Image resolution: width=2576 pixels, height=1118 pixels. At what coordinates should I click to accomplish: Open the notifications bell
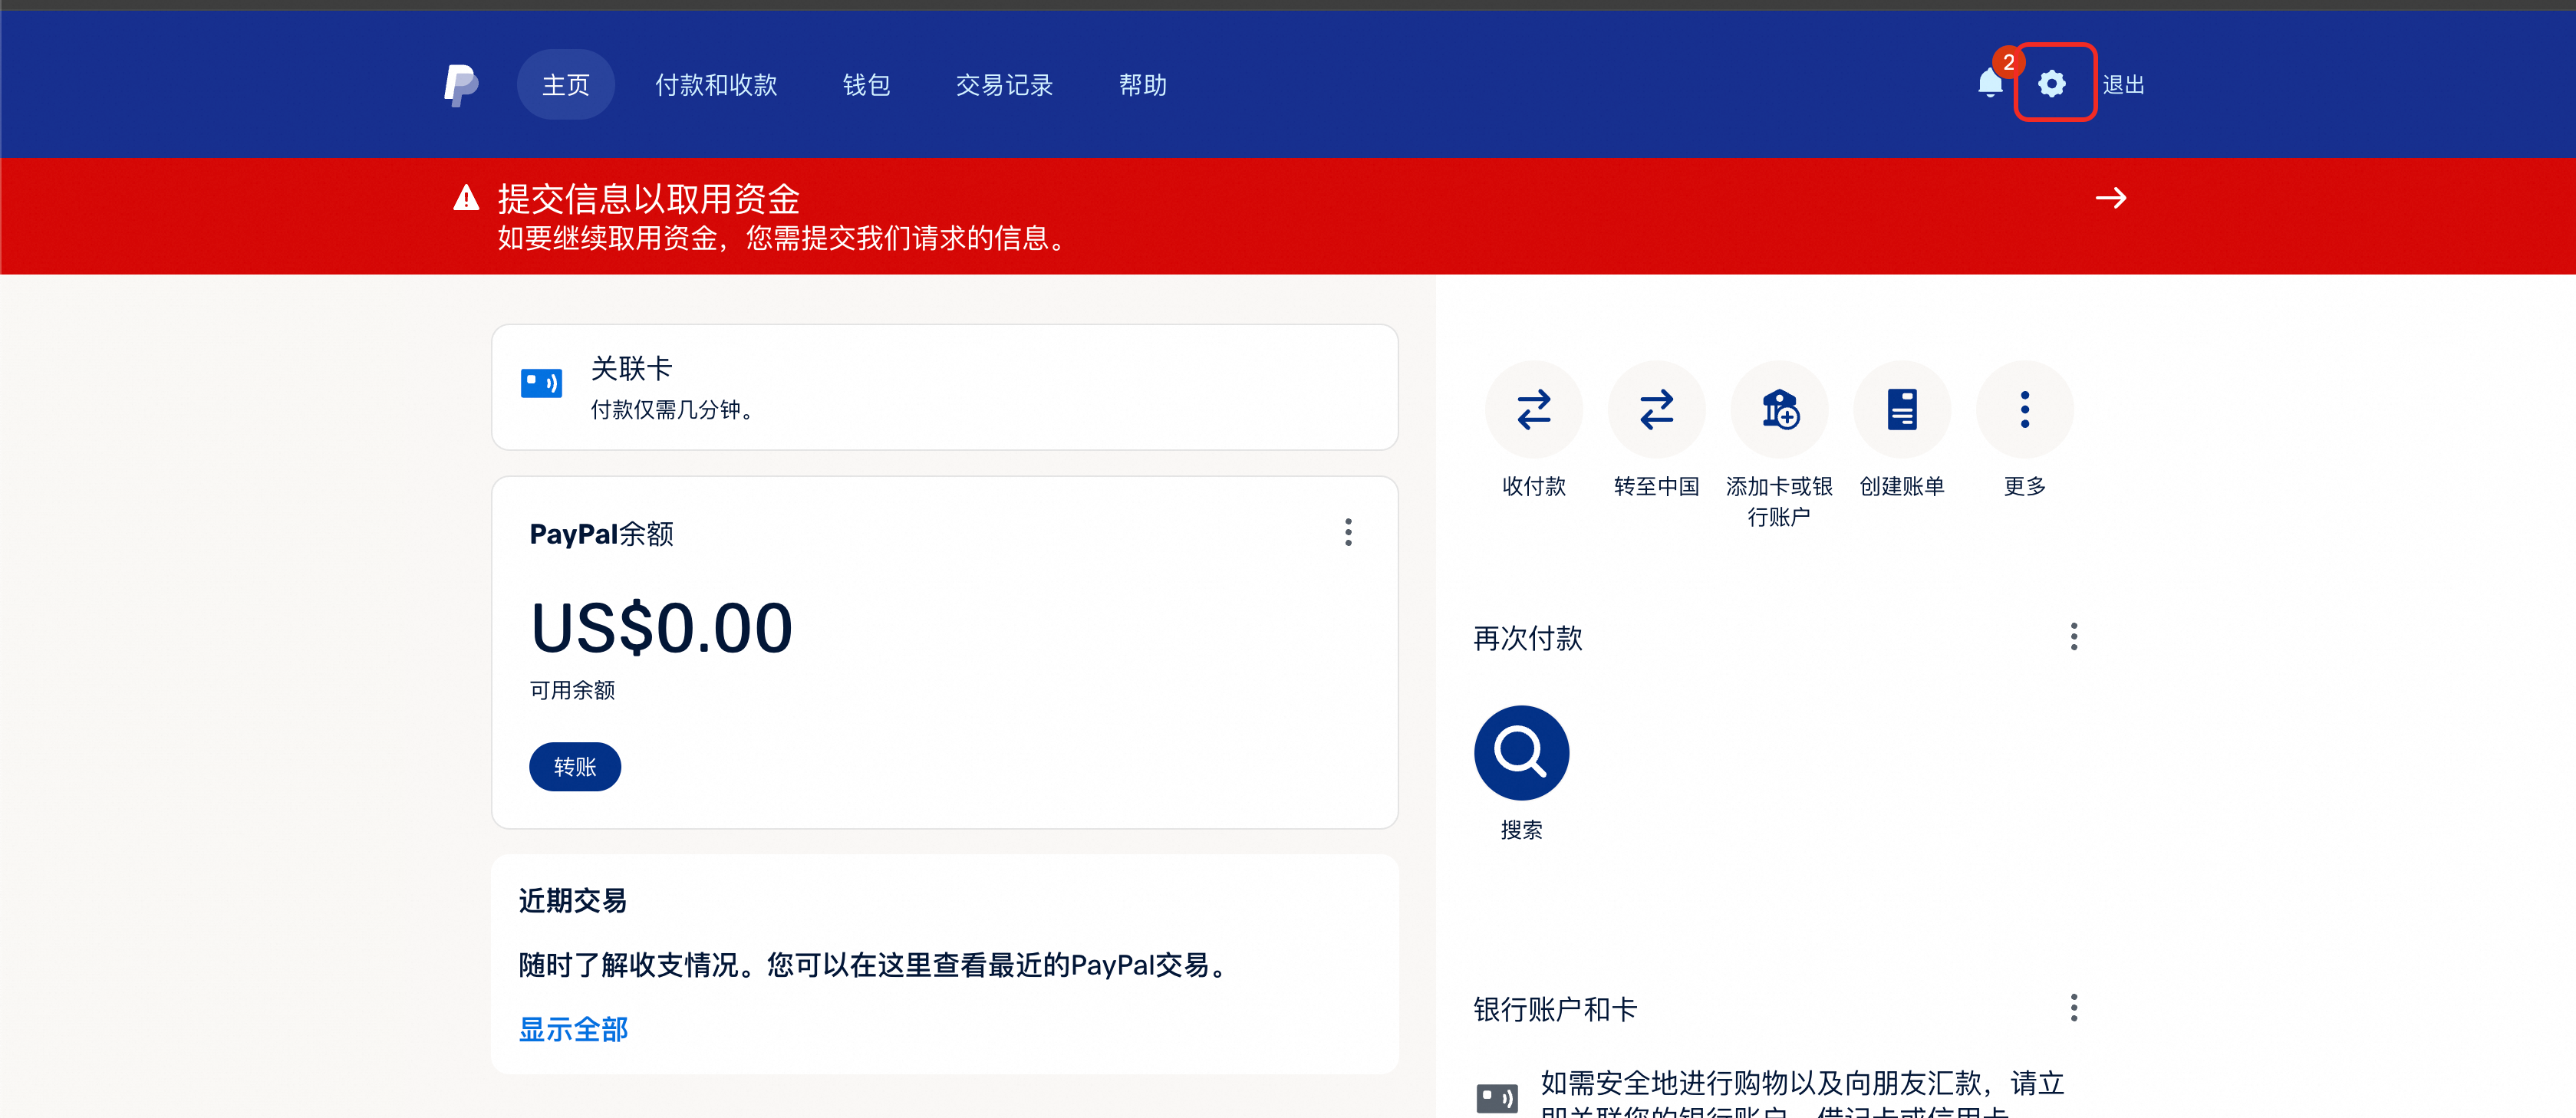(x=1990, y=84)
